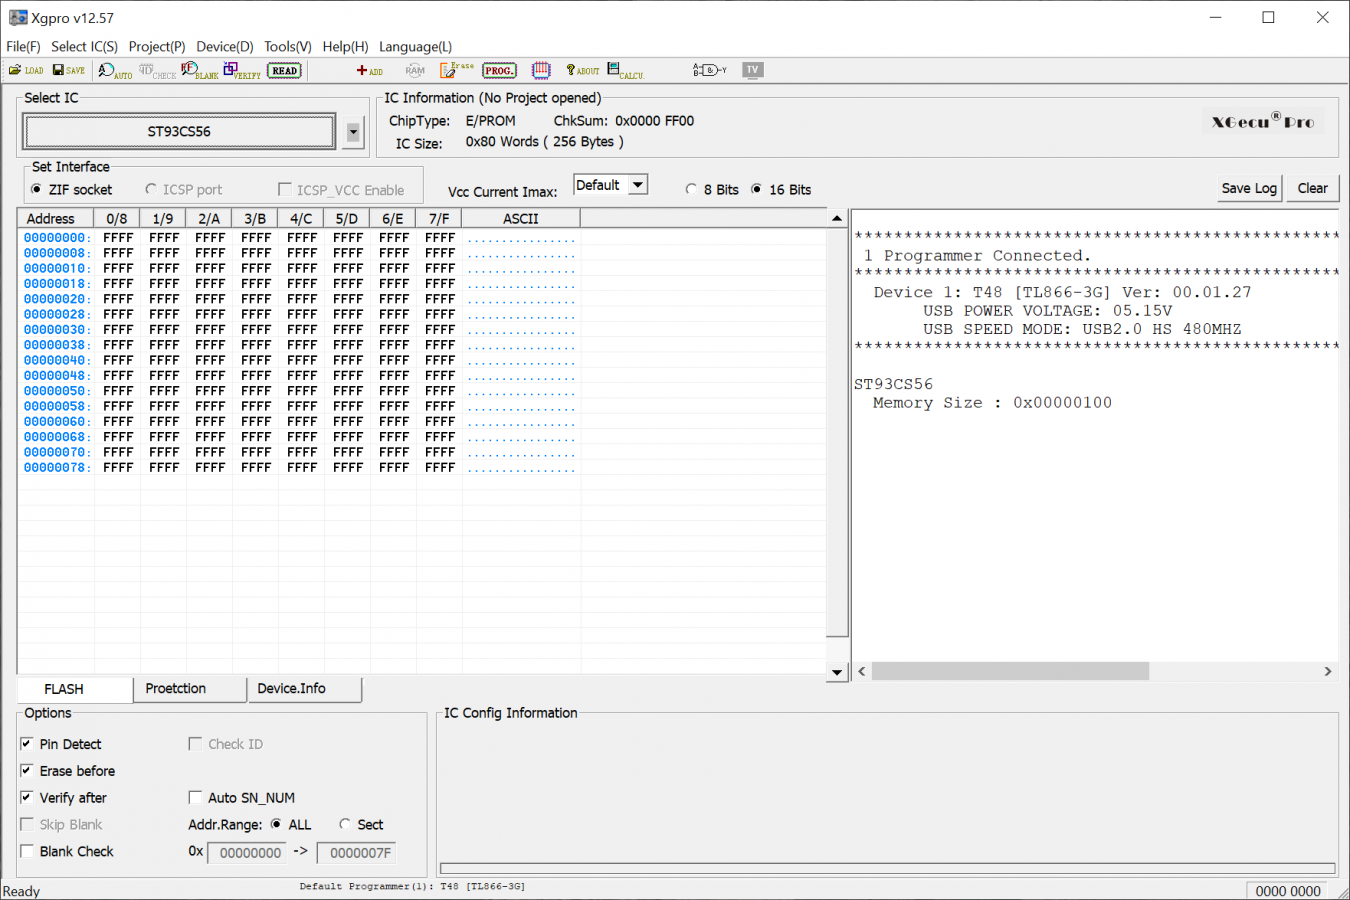Enable the Blank Check checkbox
The image size is (1350, 900).
pyautogui.click(x=27, y=851)
